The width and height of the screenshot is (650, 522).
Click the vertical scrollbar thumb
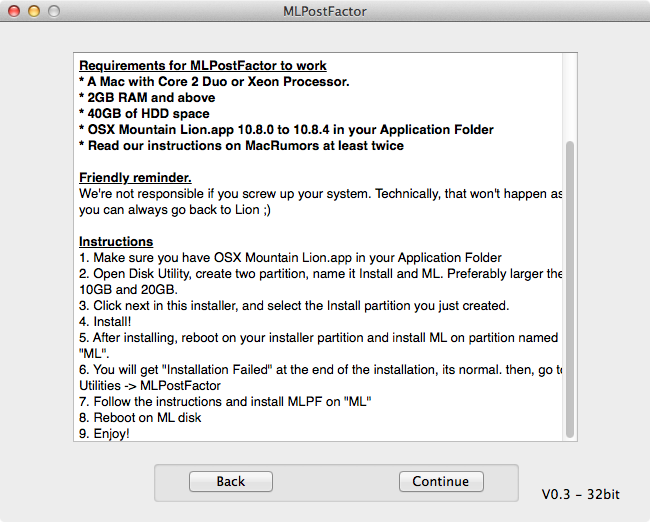coord(570,290)
